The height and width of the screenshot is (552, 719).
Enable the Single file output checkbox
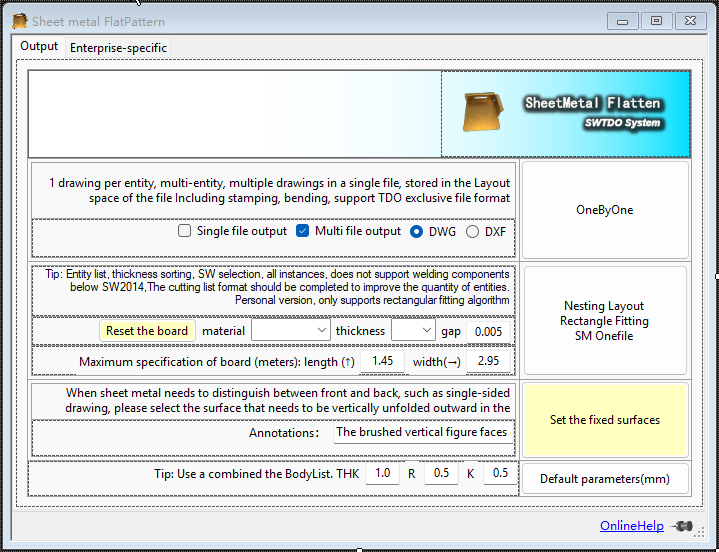184,231
